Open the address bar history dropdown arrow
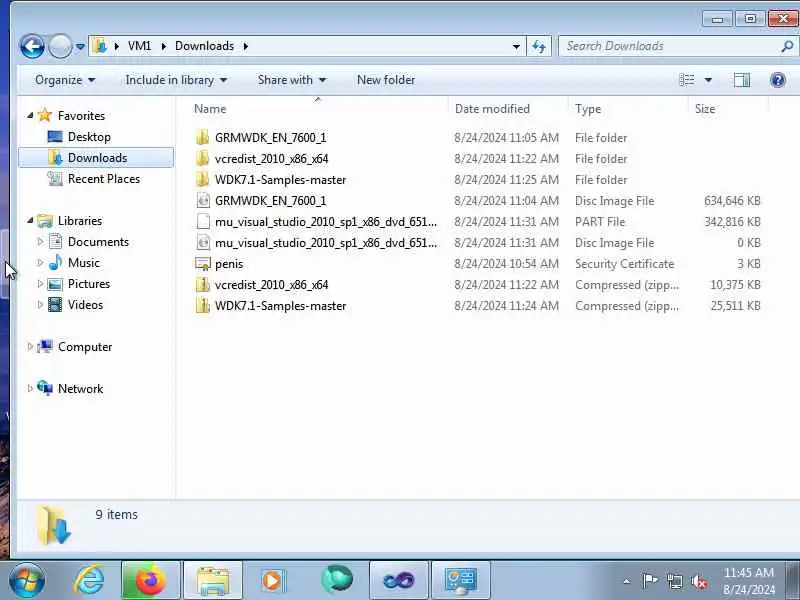Image resolution: width=800 pixels, height=600 pixels. point(516,46)
